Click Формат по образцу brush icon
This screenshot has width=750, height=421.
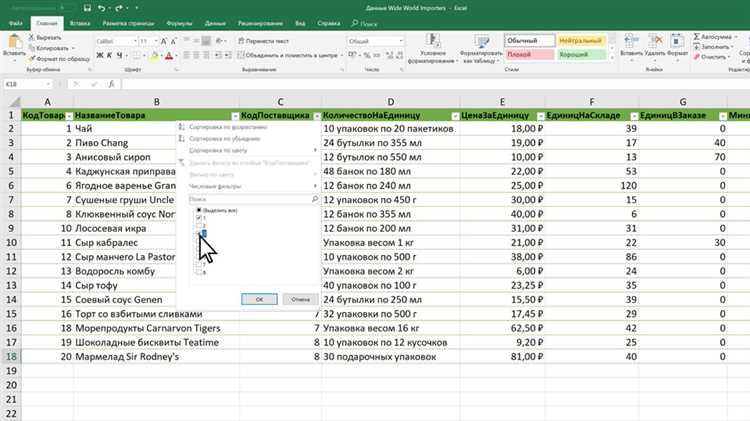(32, 59)
